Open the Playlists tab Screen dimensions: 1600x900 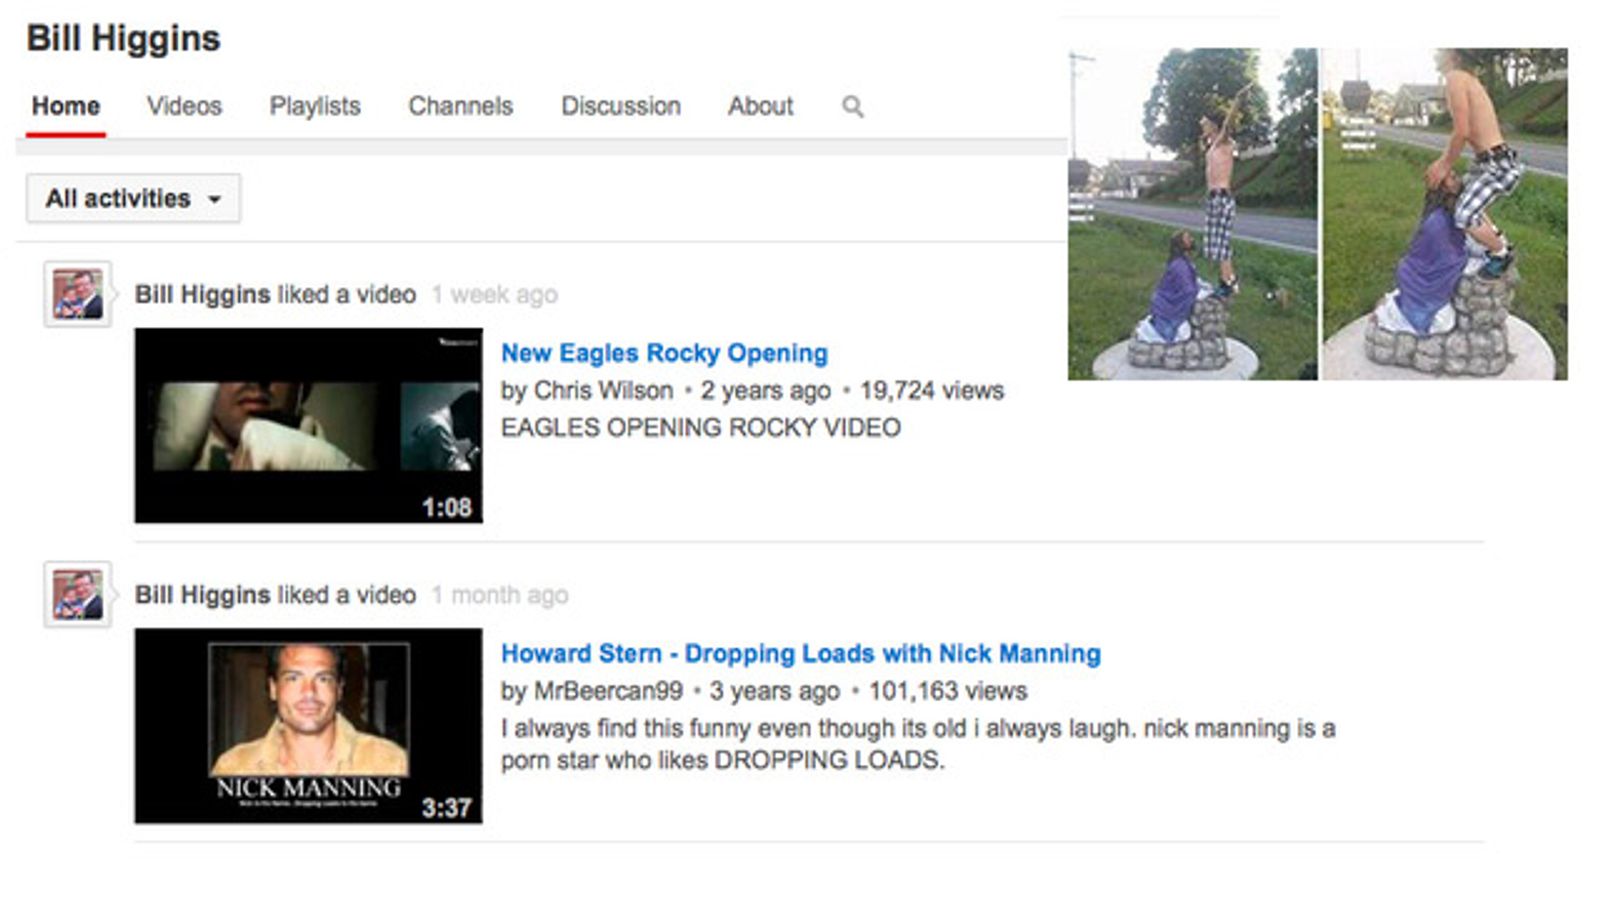315,106
